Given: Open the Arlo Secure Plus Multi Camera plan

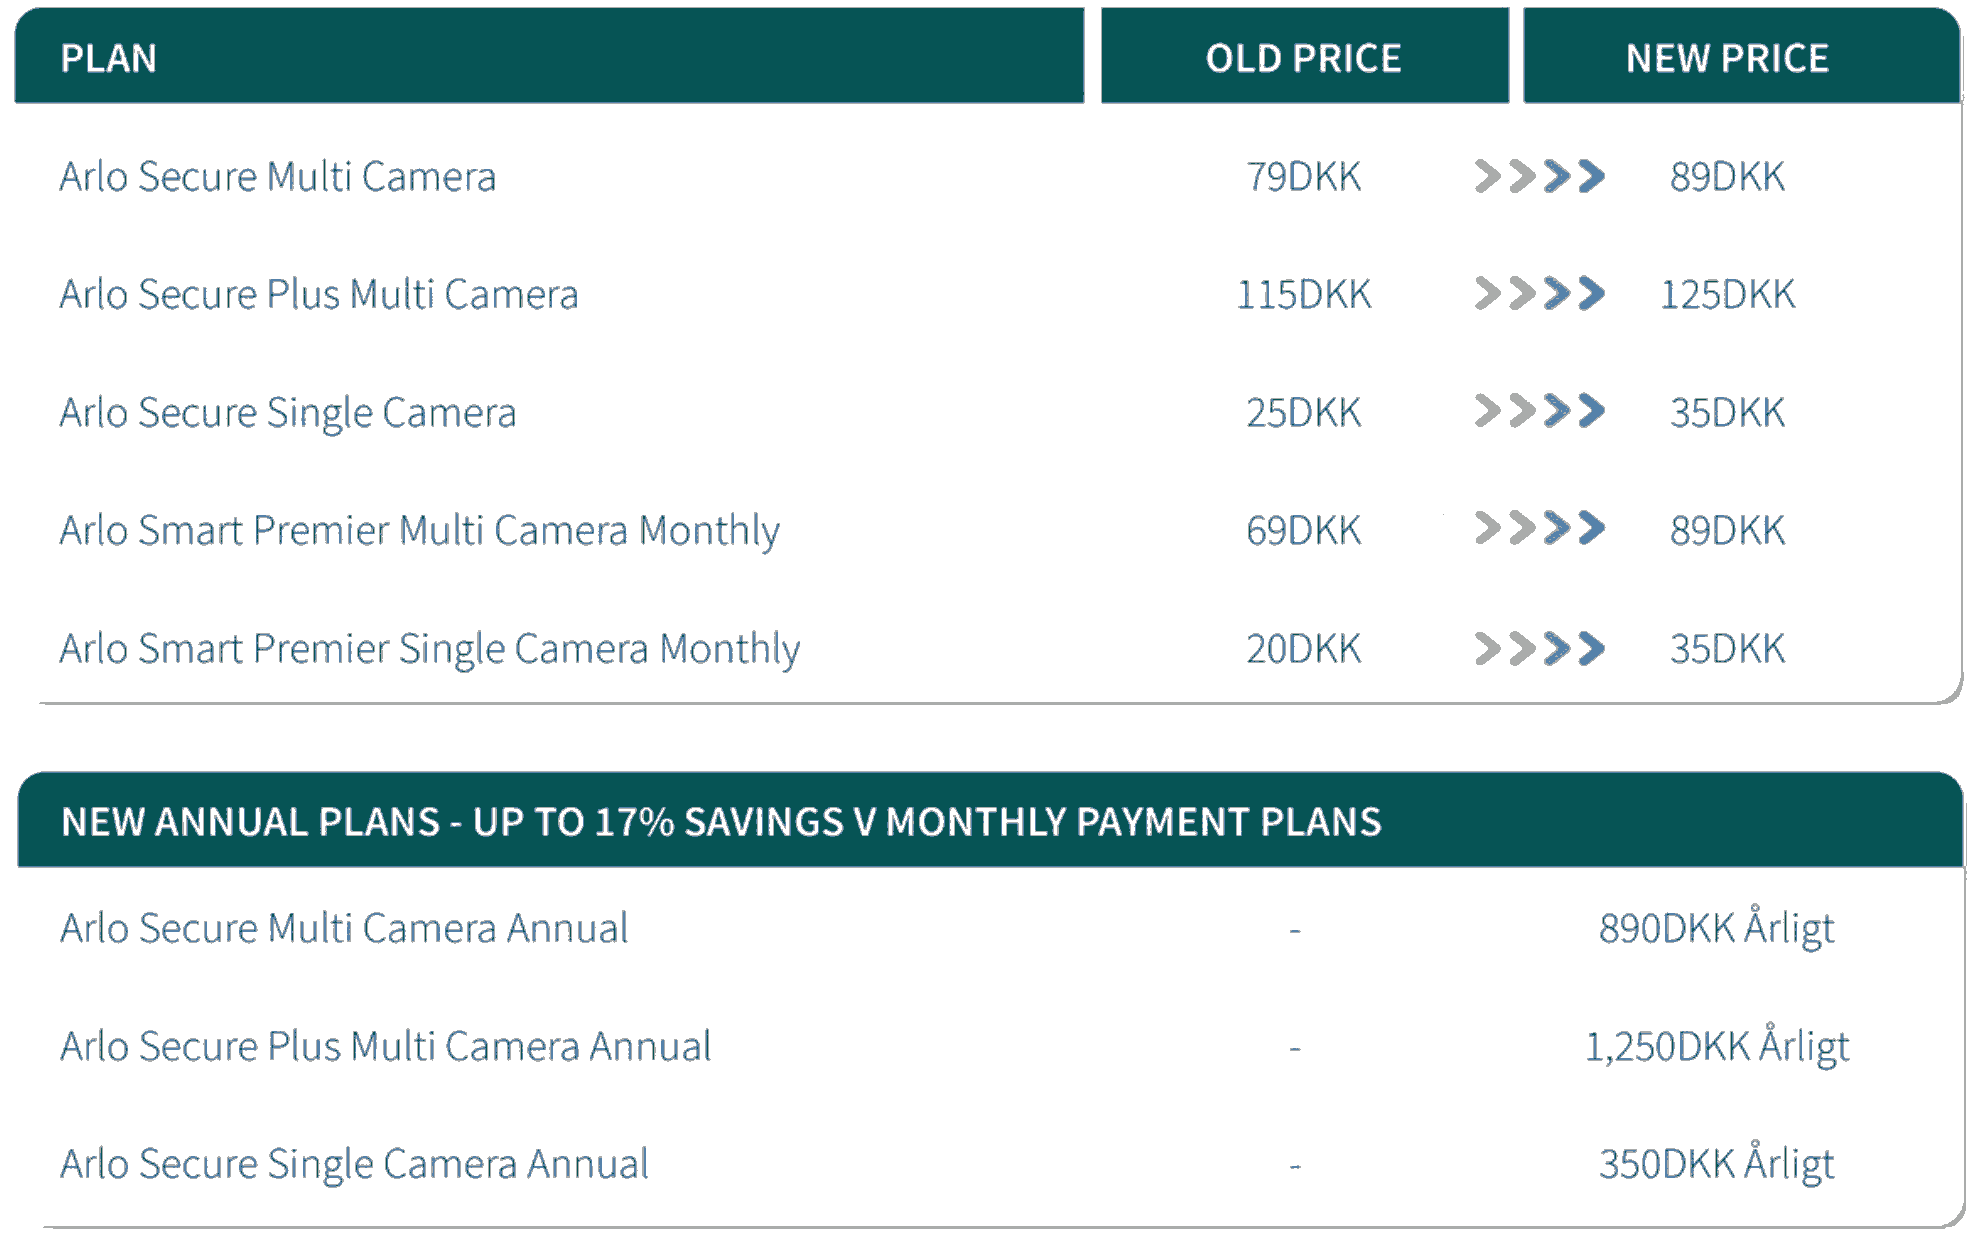Looking at the screenshot, I should click(x=318, y=295).
